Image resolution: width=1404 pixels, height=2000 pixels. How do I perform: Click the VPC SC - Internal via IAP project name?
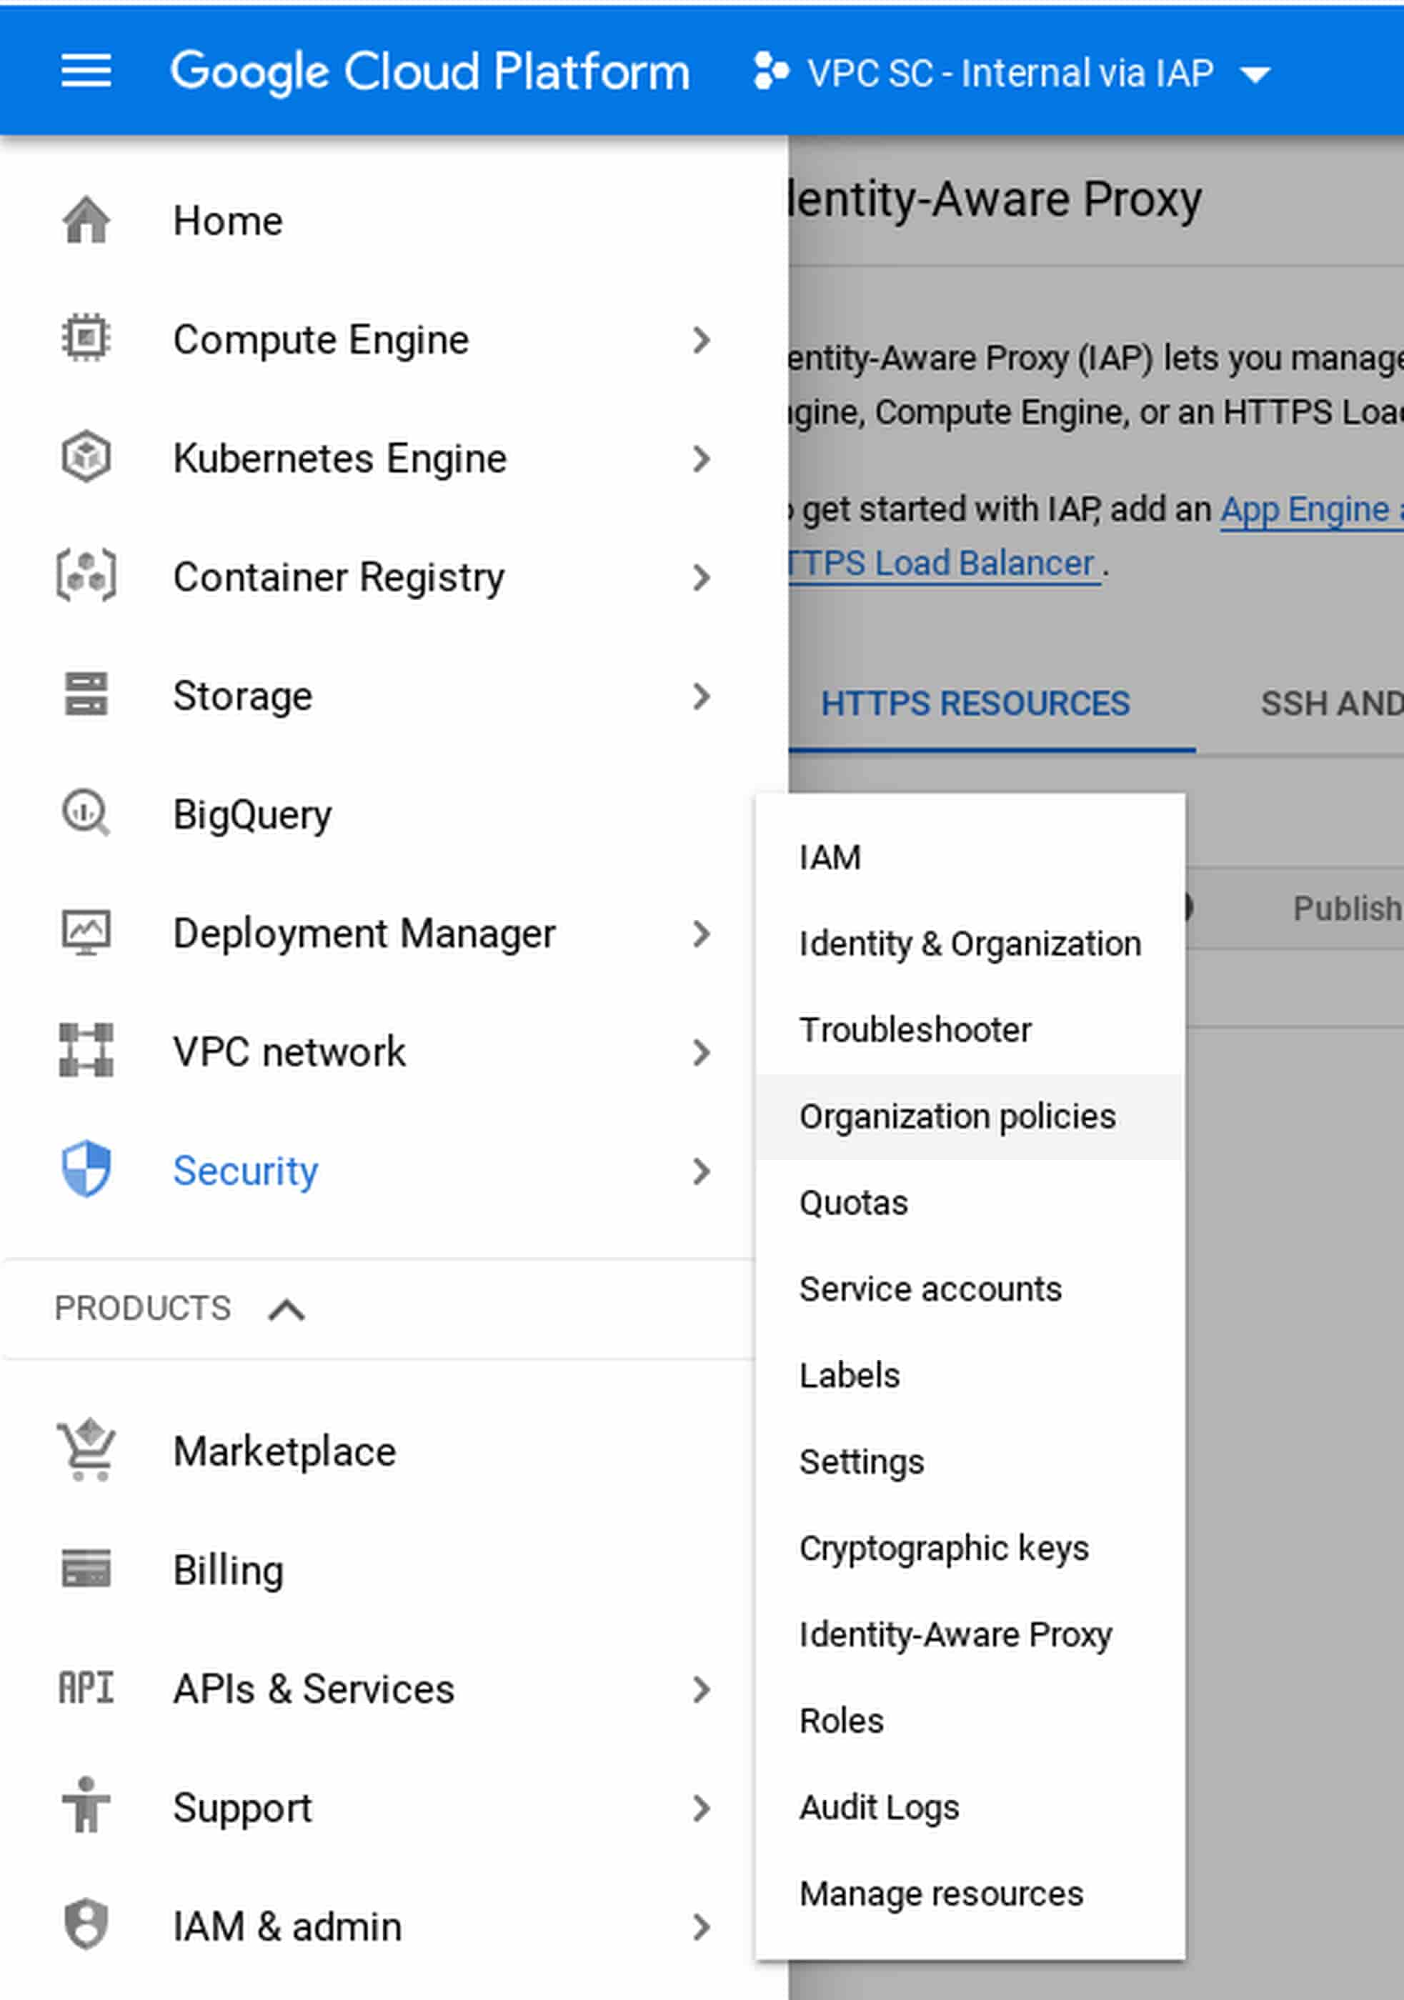[x=1011, y=73]
